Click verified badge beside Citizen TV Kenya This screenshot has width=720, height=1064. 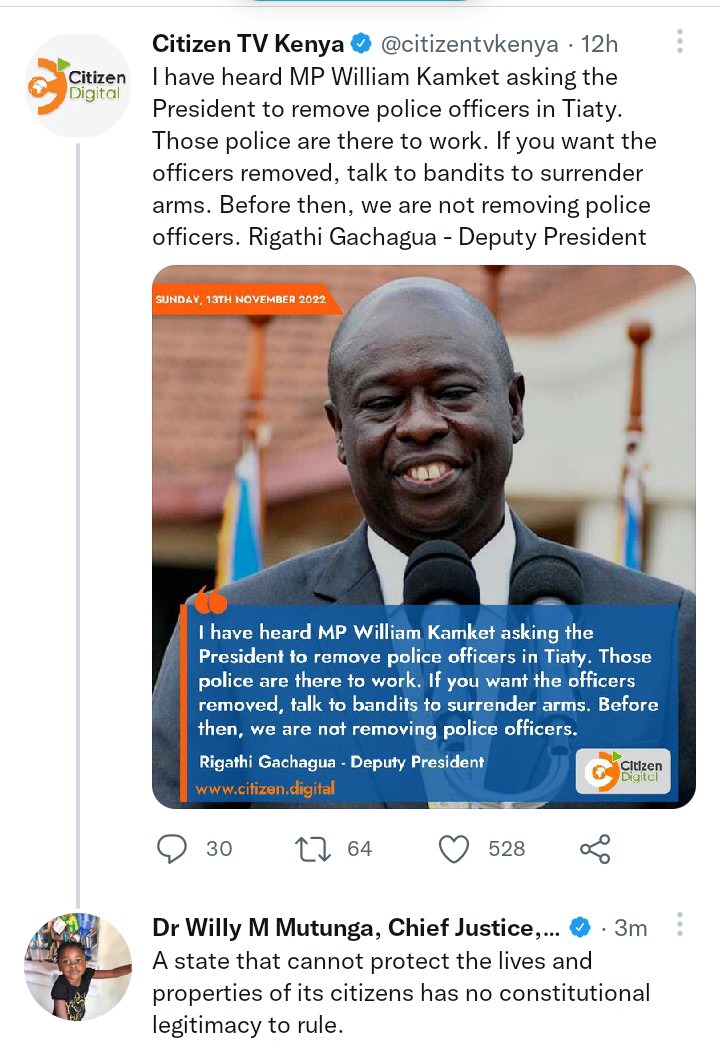click(x=361, y=44)
